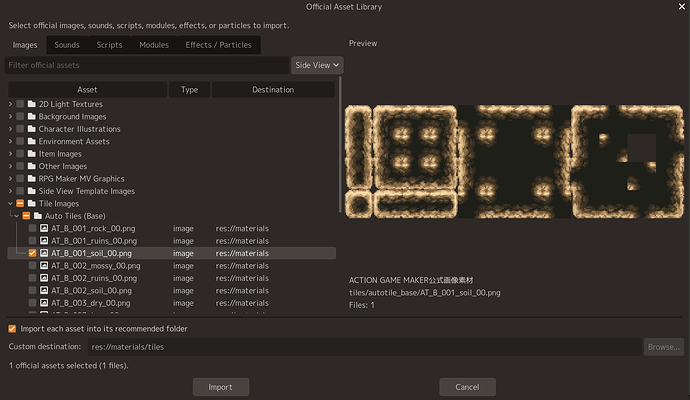Sort by the Asset column header
Image resolution: width=690 pixels, height=400 pixels.
87,90
